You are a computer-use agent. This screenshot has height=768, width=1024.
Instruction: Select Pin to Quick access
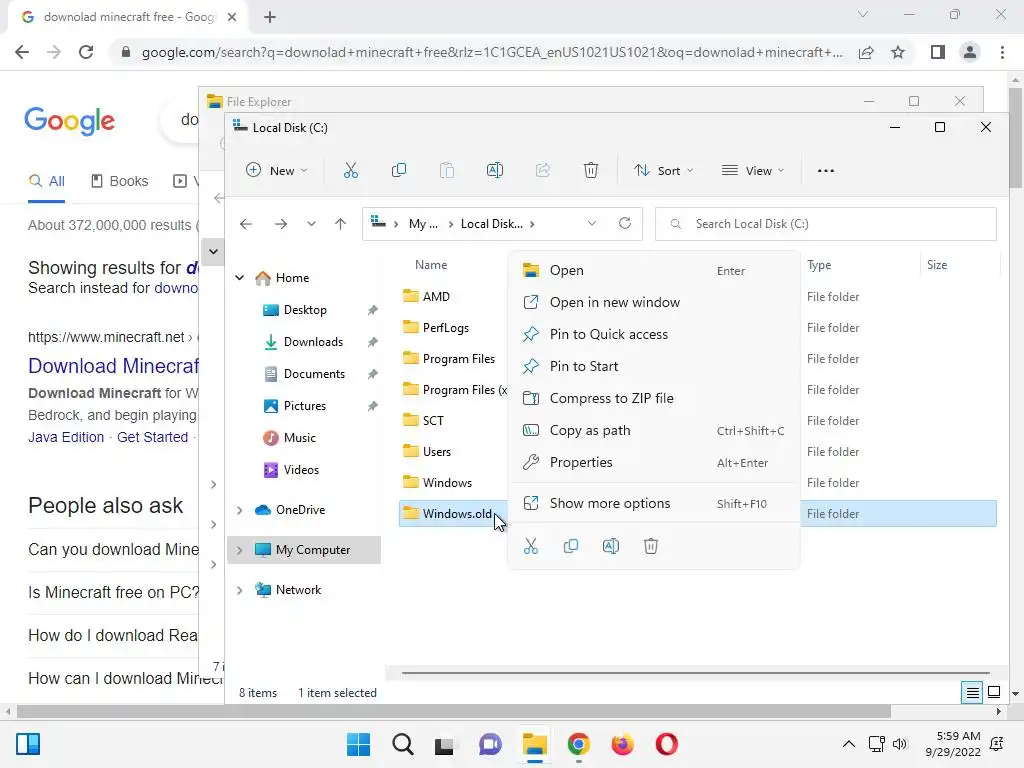[x=654, y=334]
